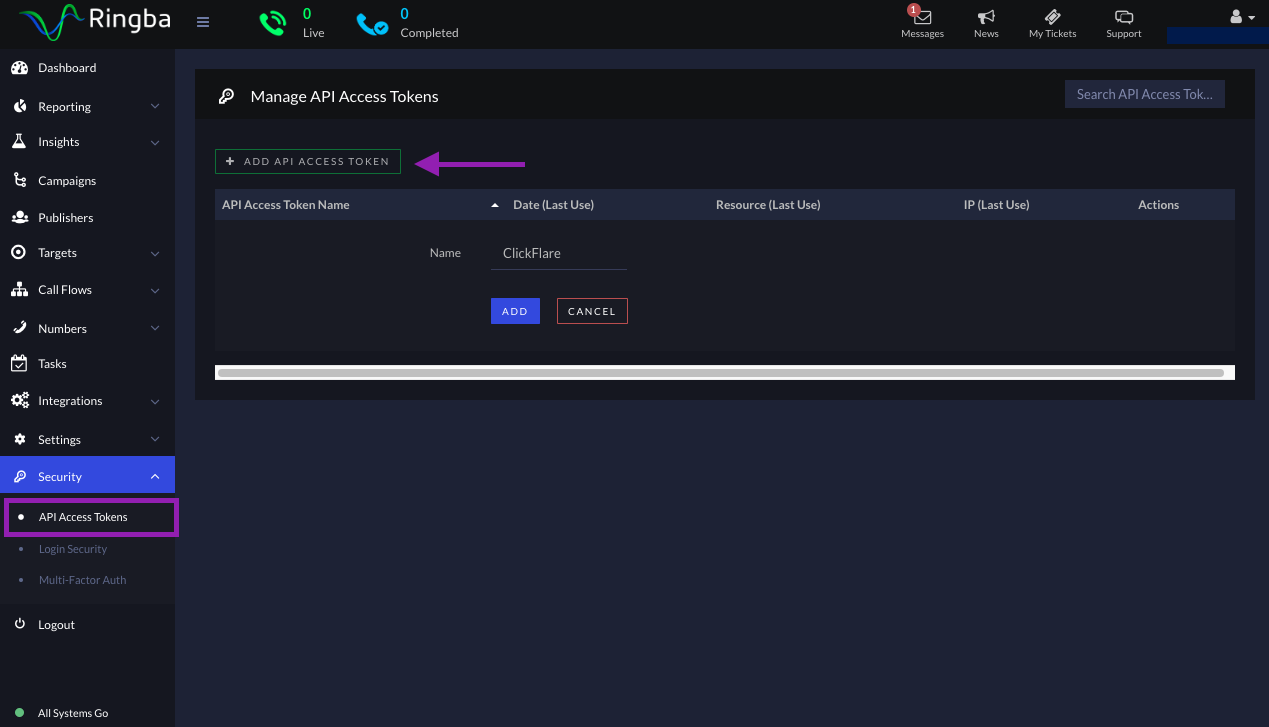This screenshot has width=1269, height=727.
Task: Click the Cancel button
Action: click(x=592, y=311)
